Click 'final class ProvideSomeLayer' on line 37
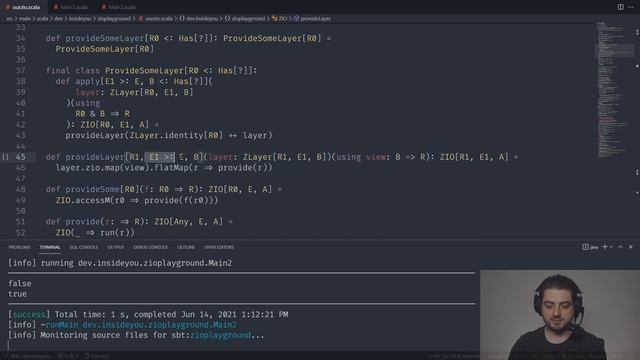The image size is (640, 360). point(115,71)
